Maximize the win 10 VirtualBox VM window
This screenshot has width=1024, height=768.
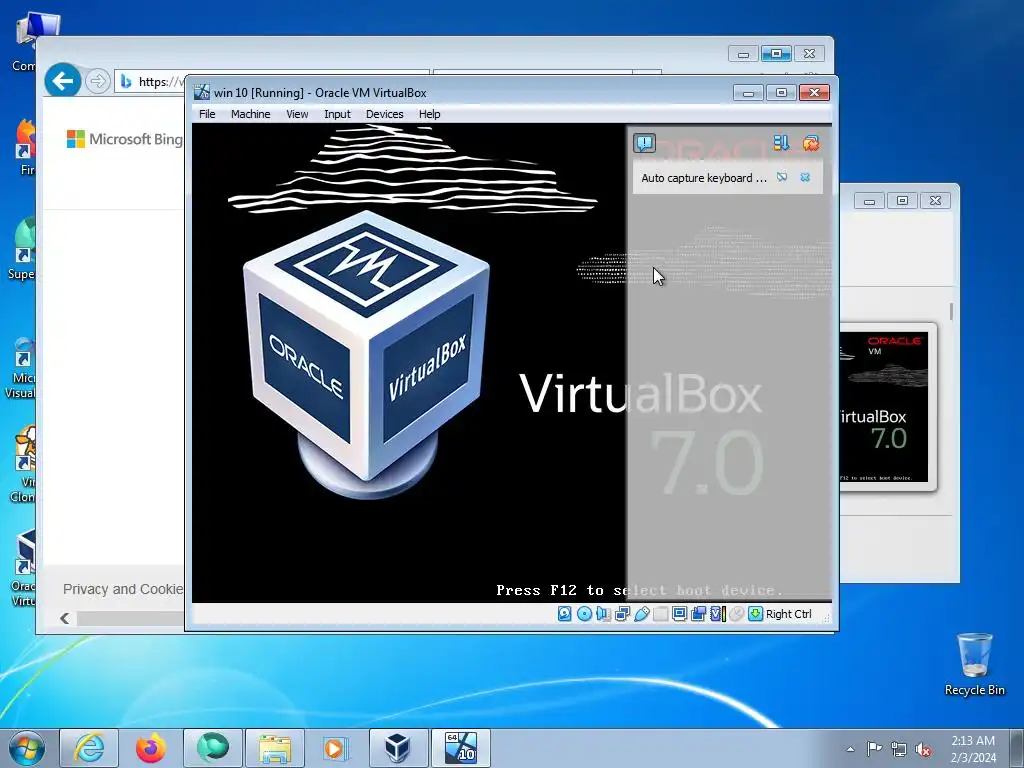(781, 93)
